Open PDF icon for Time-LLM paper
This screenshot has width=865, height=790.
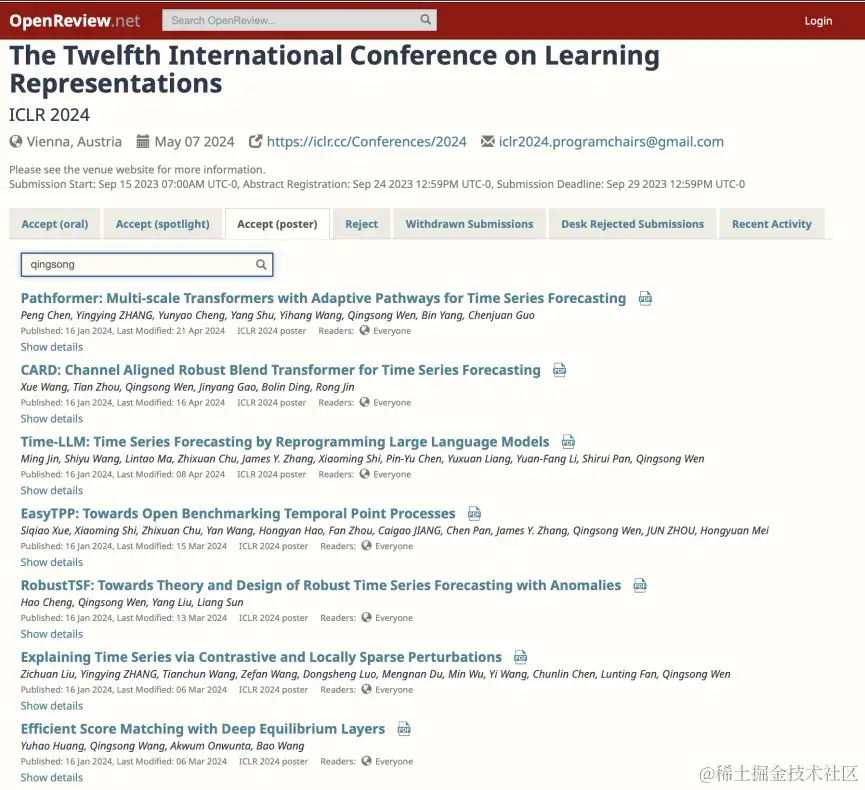[x=568, y=442]
